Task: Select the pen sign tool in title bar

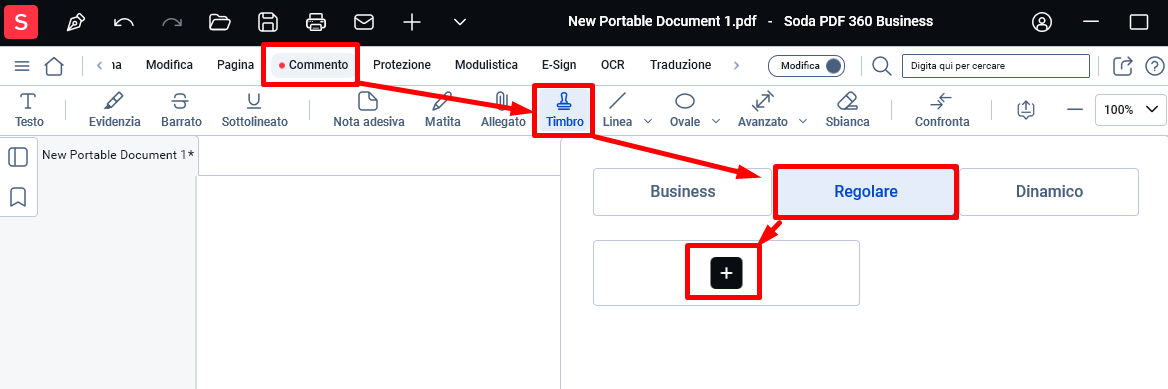Action: pyautogui.click(x=76, y=22)
